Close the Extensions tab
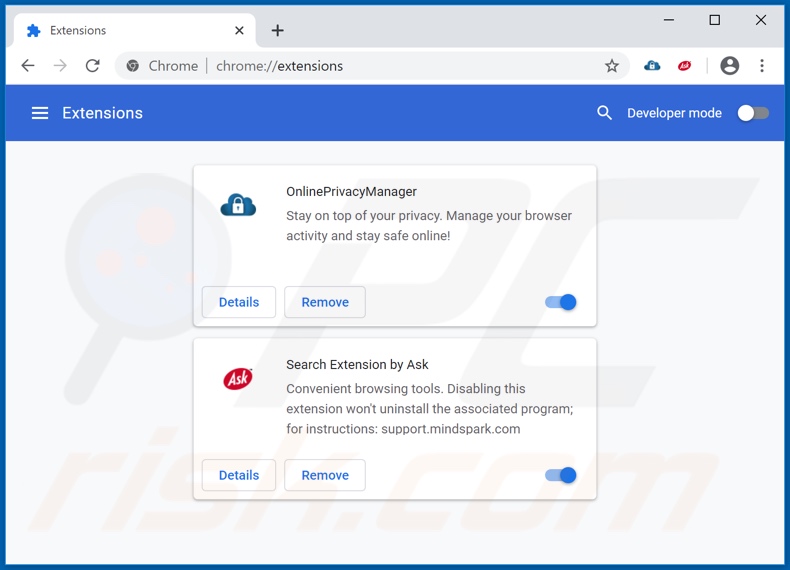The width and height of the screenshot is (790, 570). click(x=239, y=31)
